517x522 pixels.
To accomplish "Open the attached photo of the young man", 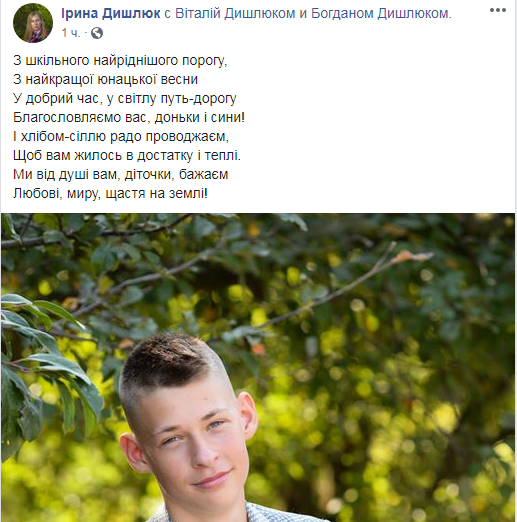I will pyautogui.click(x=258, y=367).
